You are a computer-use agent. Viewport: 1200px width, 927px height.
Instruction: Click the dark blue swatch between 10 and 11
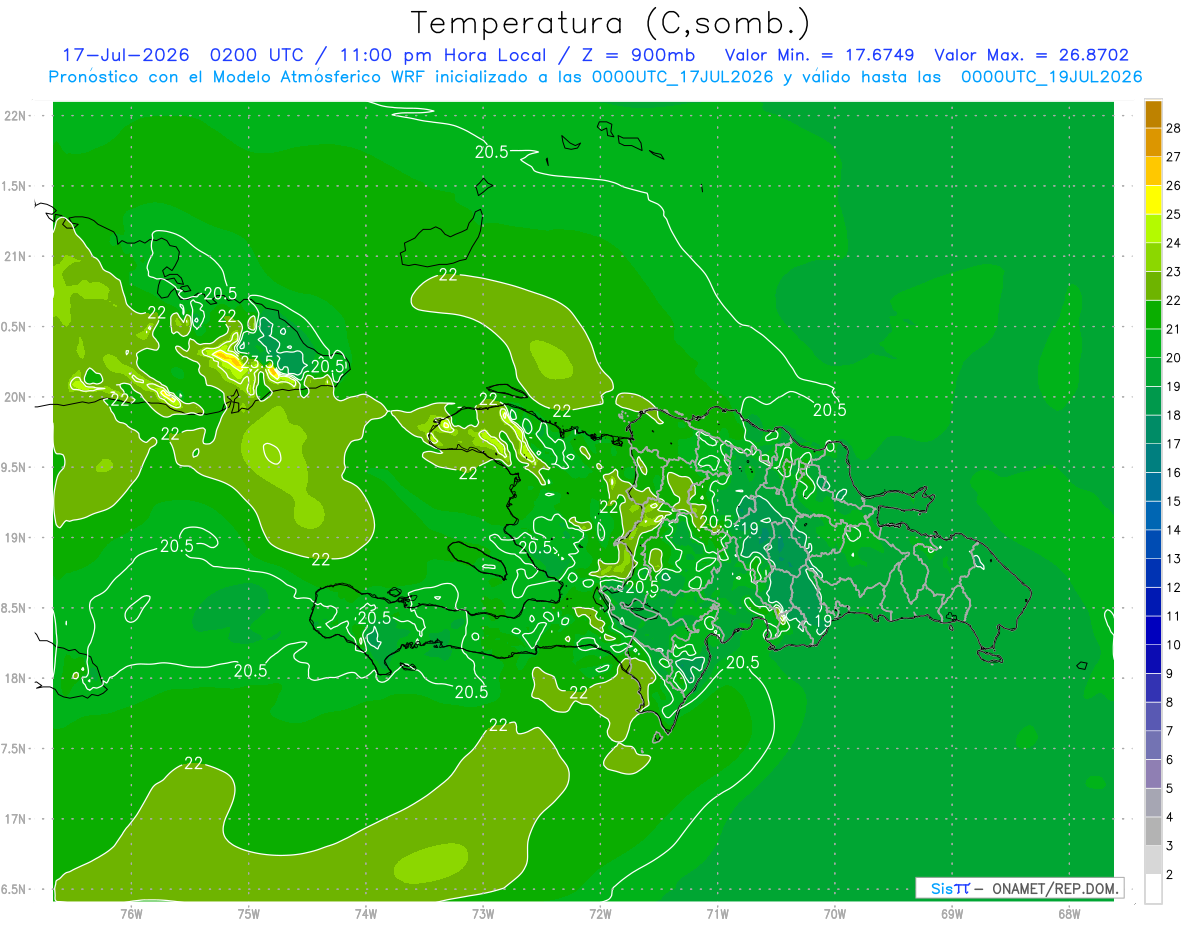coord(1153,631)
